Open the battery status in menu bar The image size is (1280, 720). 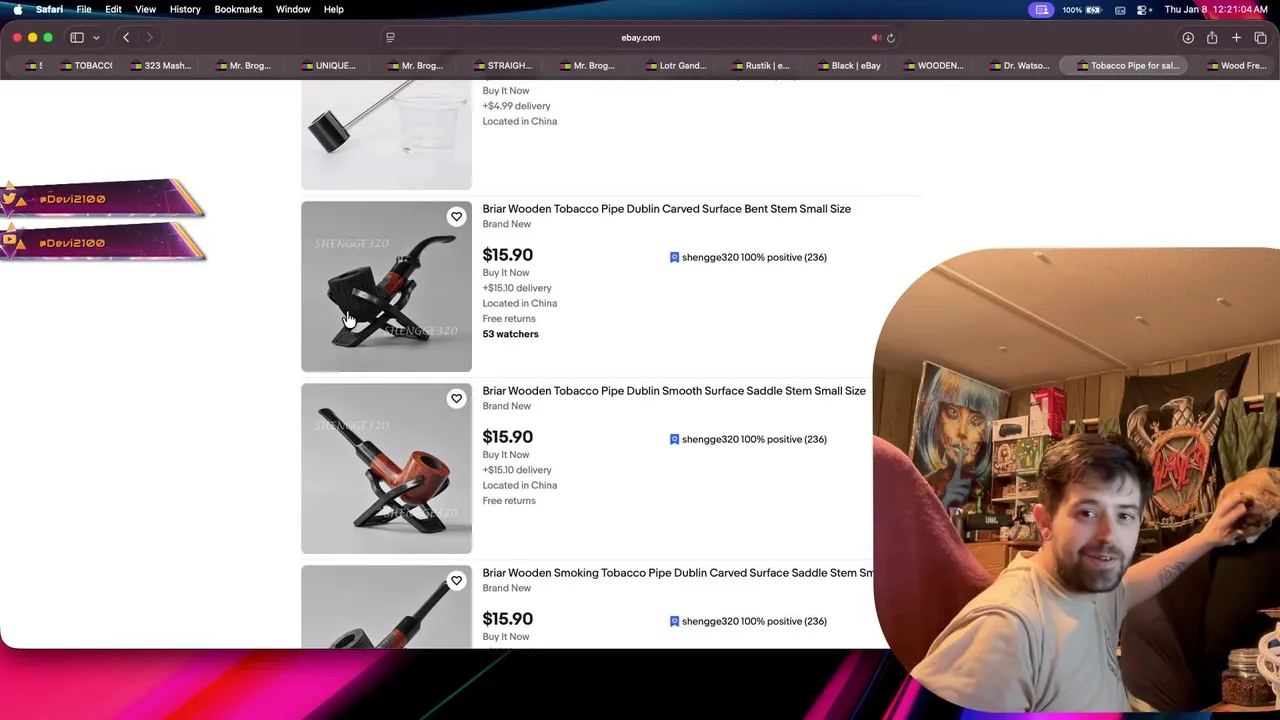(1082, 9)
